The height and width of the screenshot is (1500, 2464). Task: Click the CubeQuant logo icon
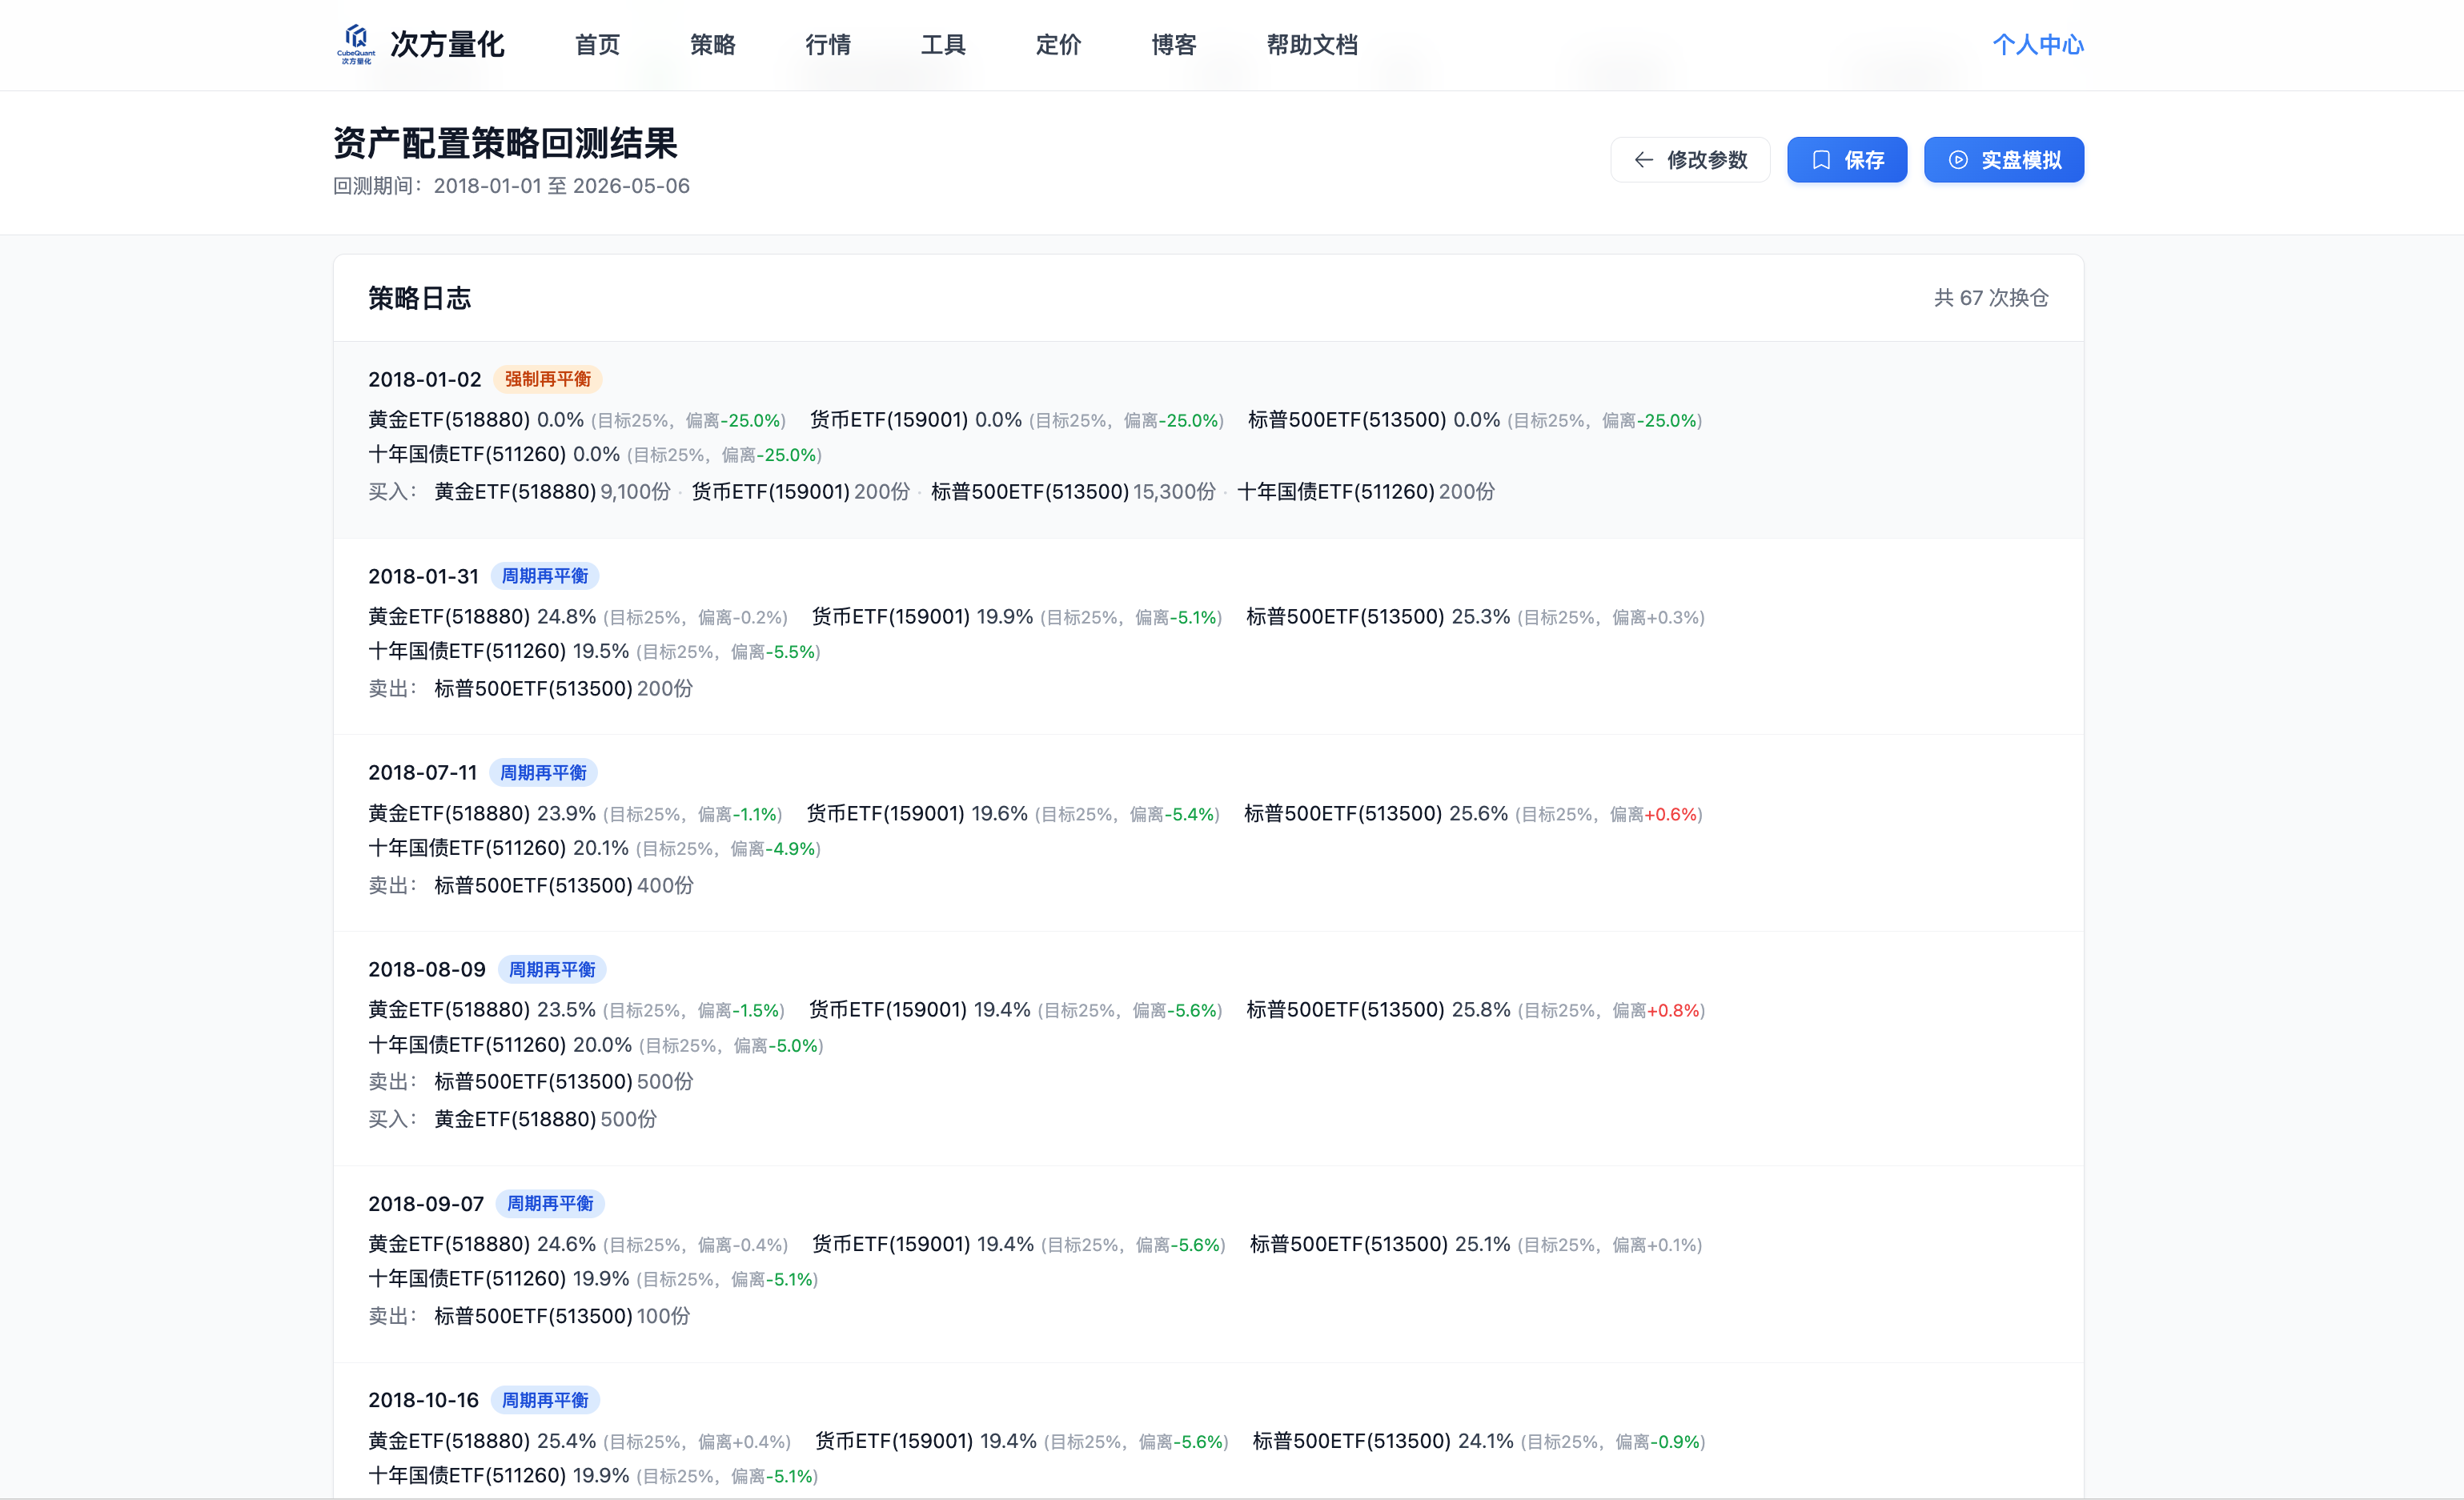point(356,44)
